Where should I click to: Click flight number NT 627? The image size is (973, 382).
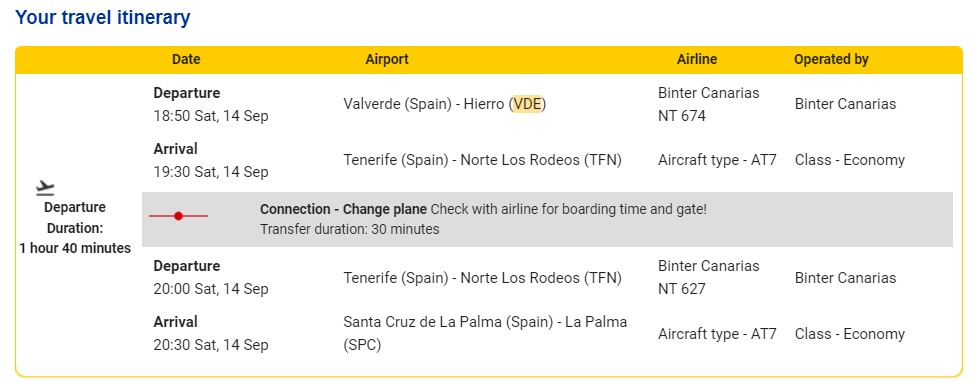681,289
